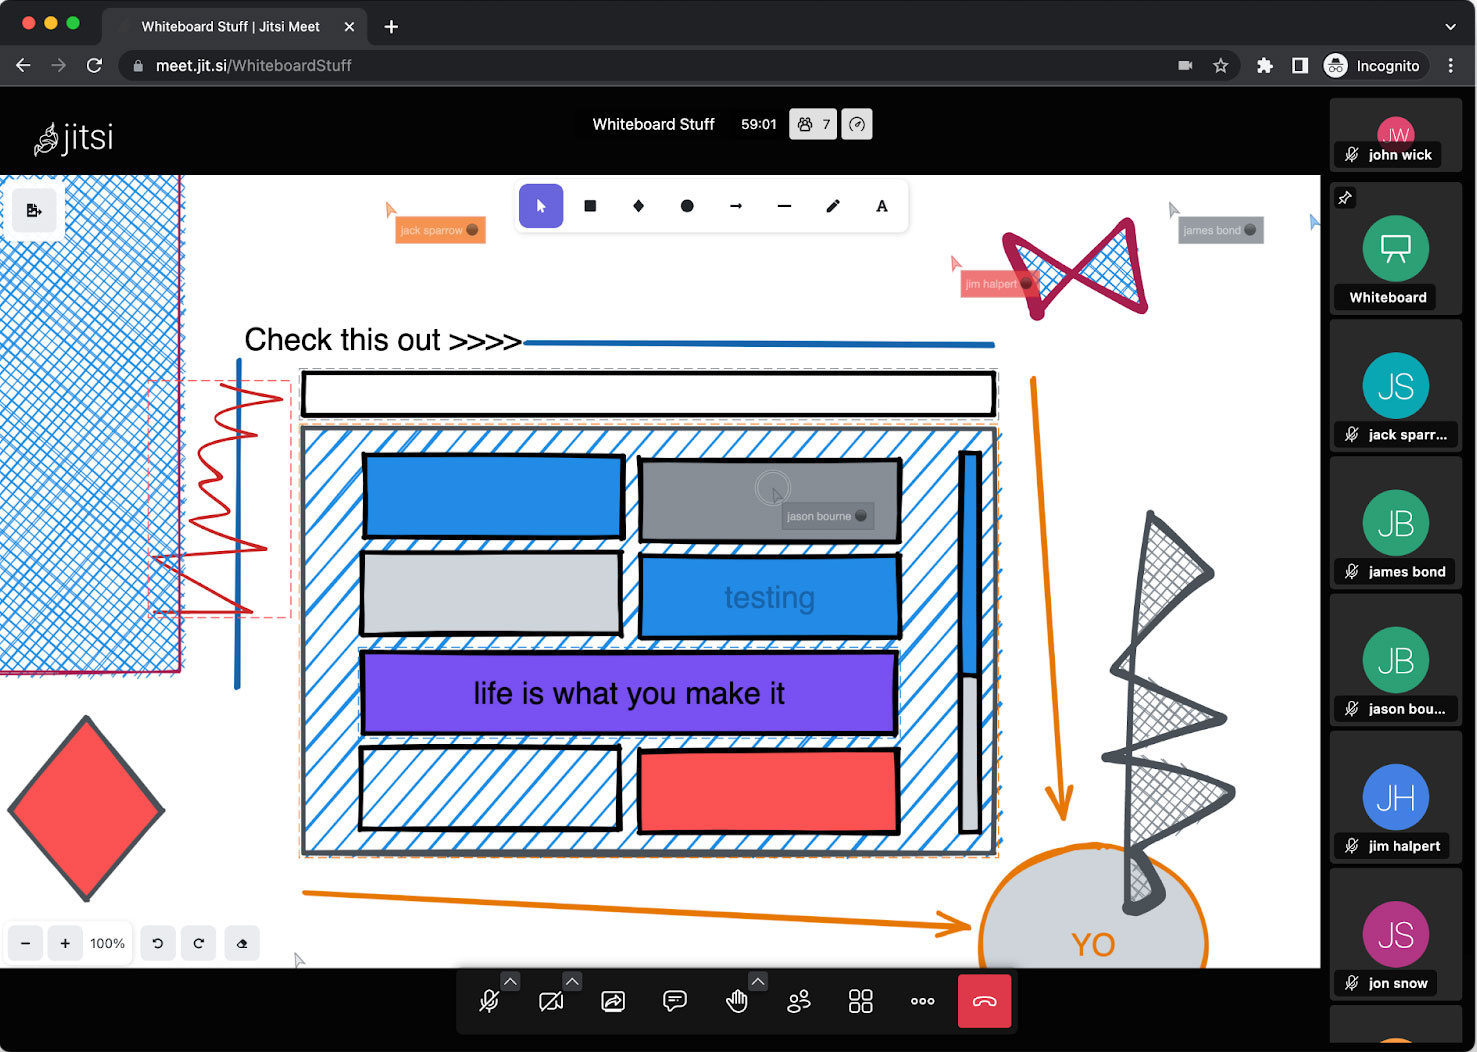1477x1052 pixels.
Task: Click the browser back button
Action: pyautogui.click(x=23, y=65)
